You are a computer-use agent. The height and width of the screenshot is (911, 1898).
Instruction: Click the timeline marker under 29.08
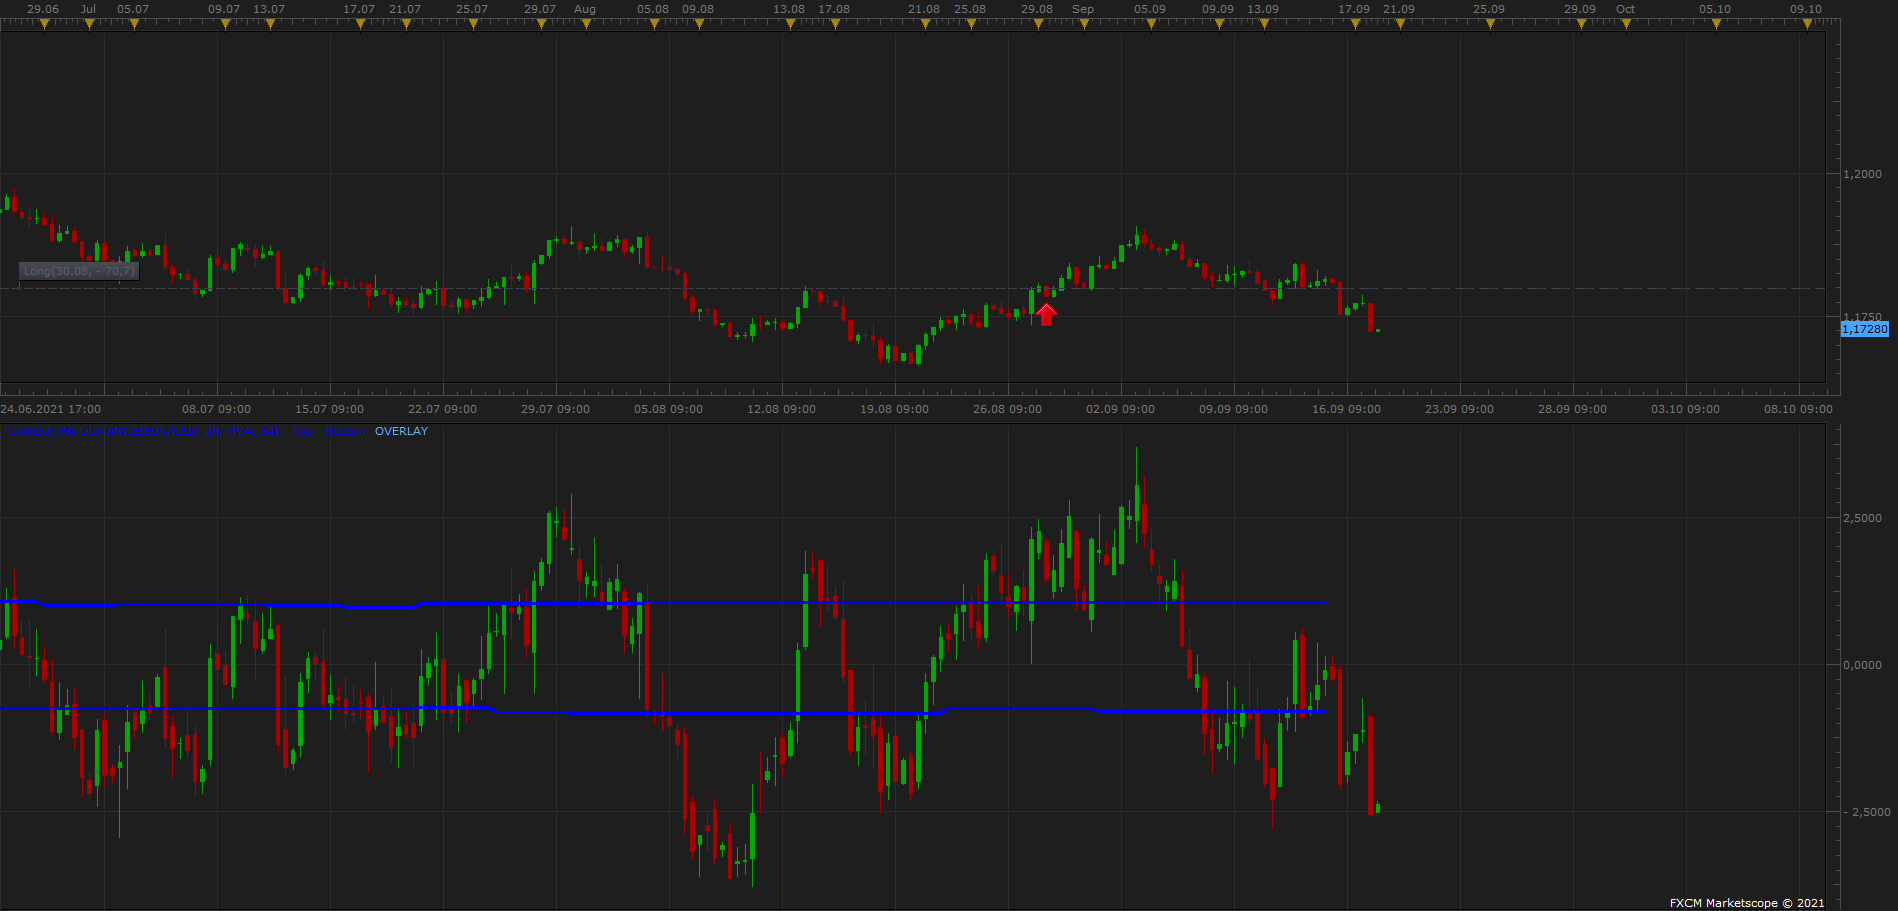[x=1038, y=25]
